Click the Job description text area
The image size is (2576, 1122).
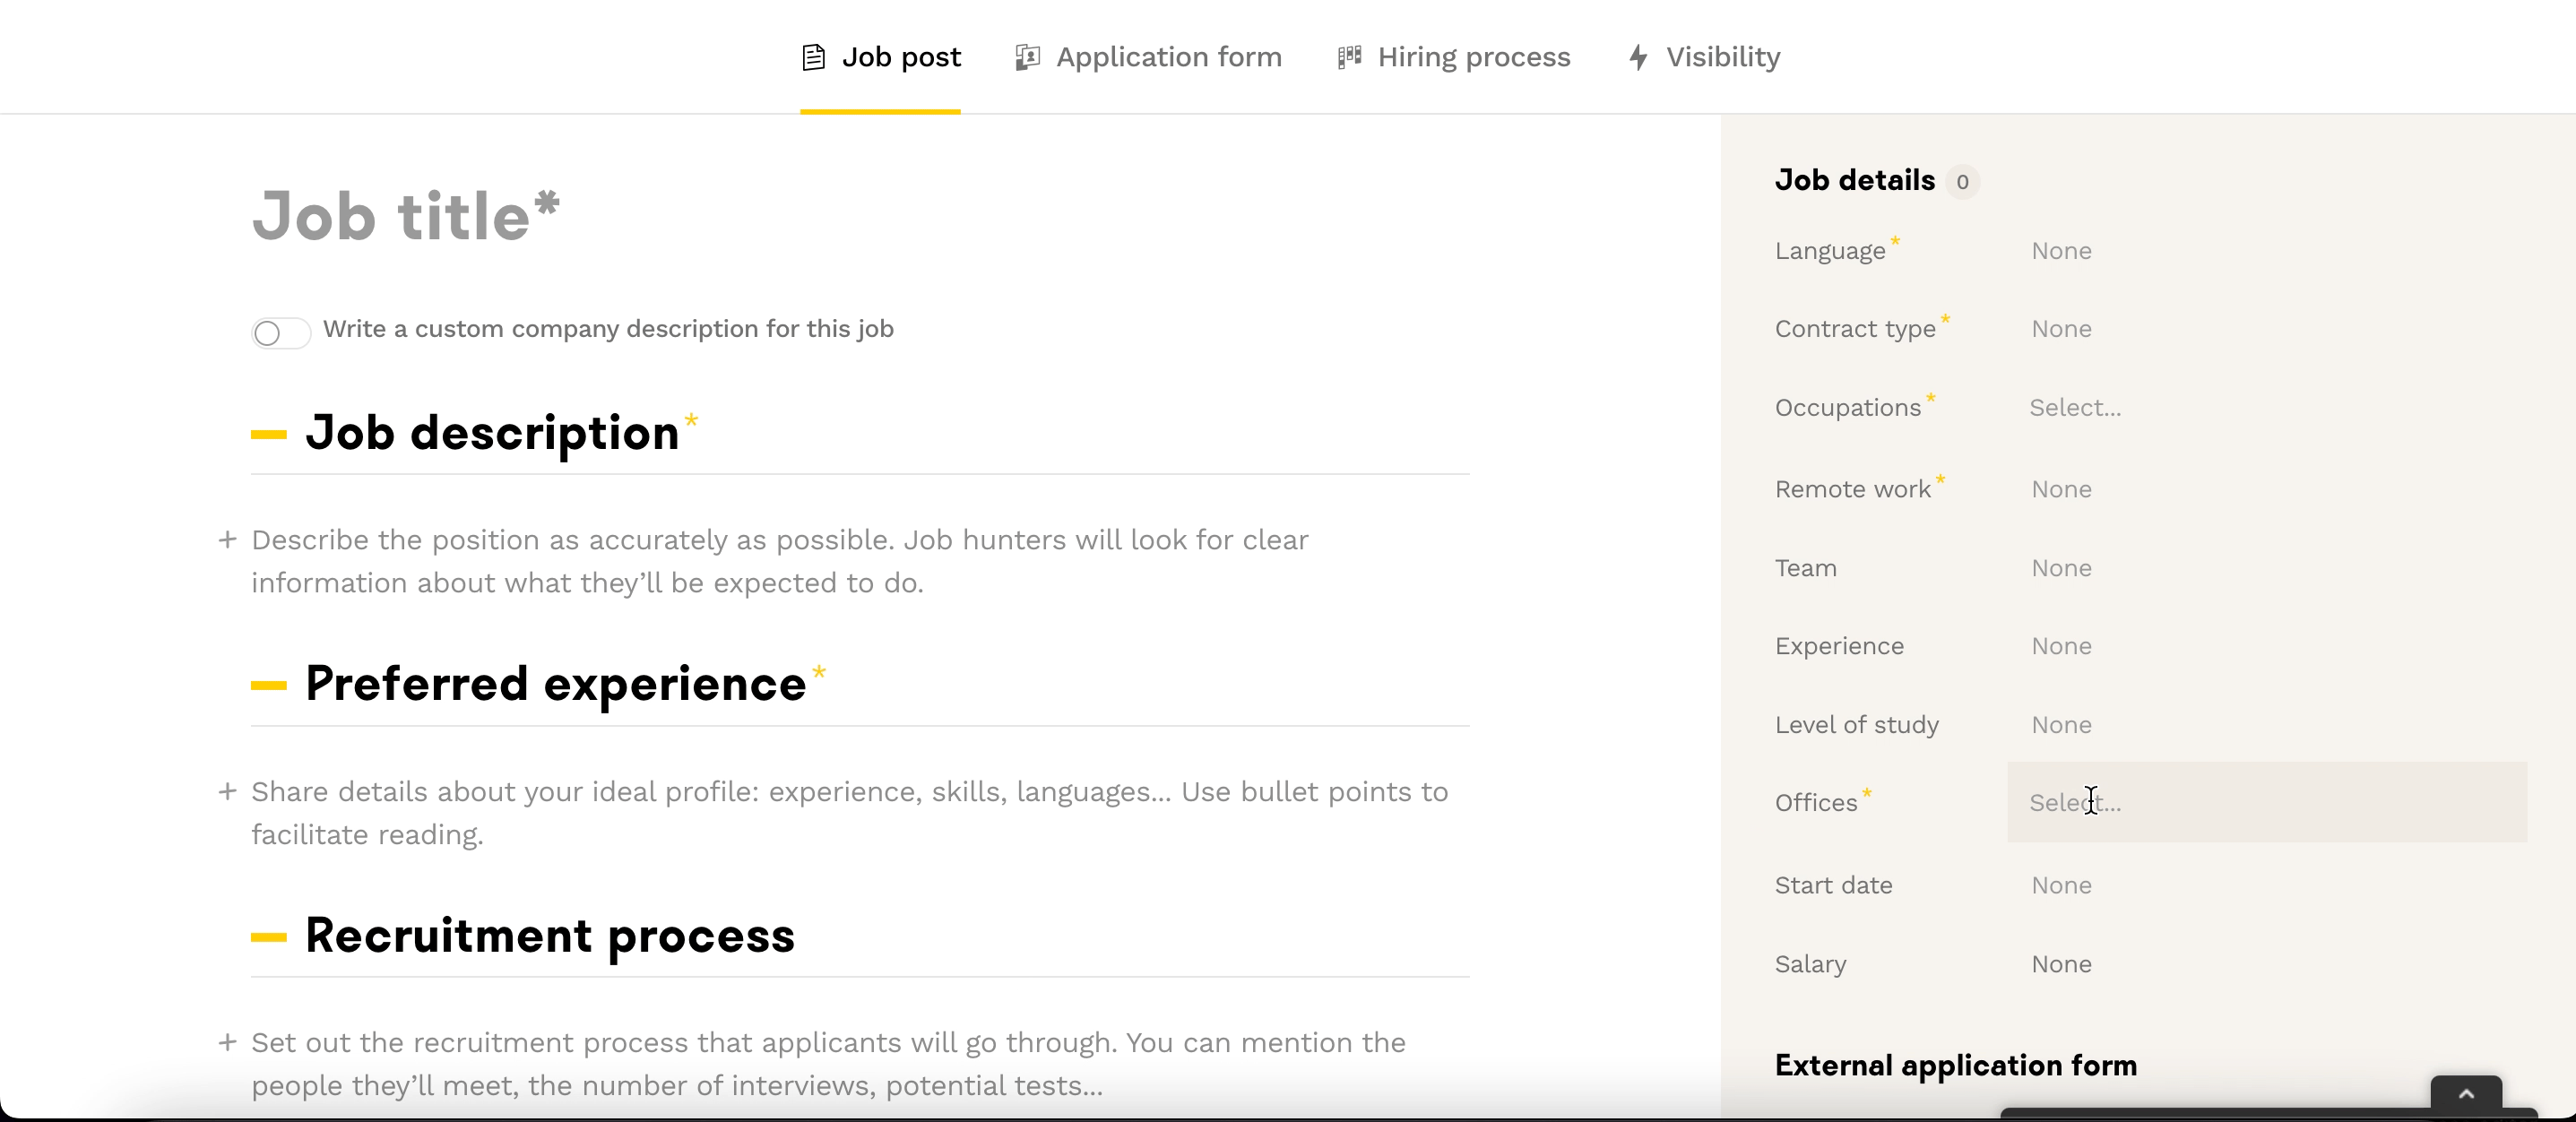[780, 561]
